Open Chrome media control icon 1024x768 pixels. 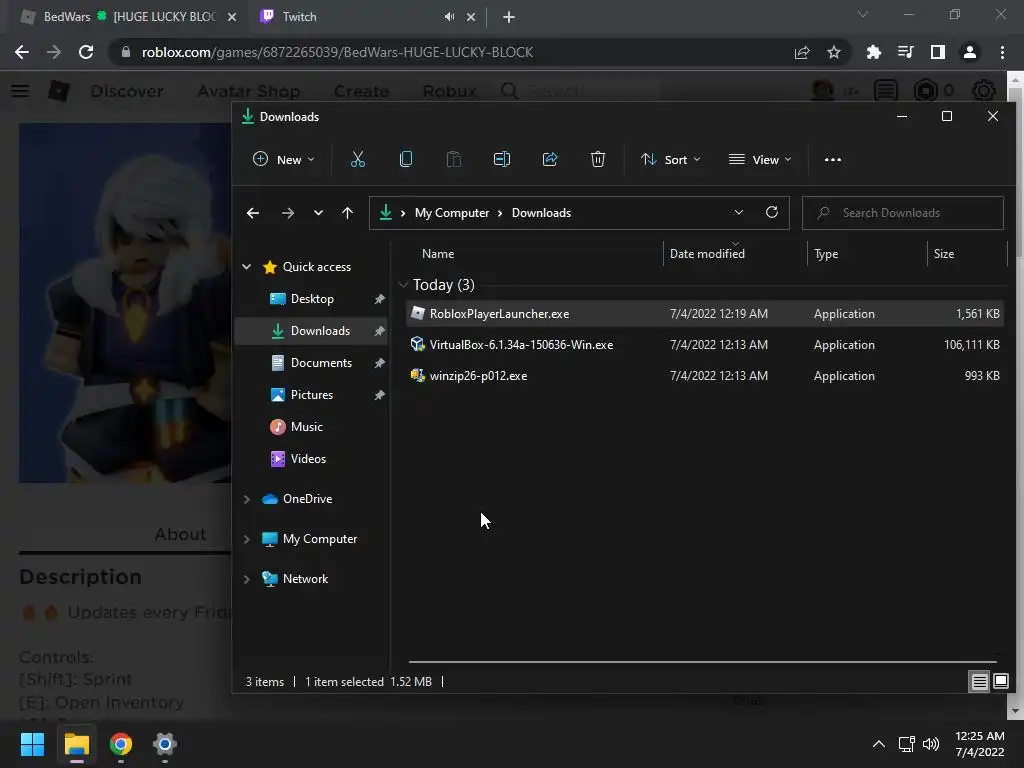905,52
